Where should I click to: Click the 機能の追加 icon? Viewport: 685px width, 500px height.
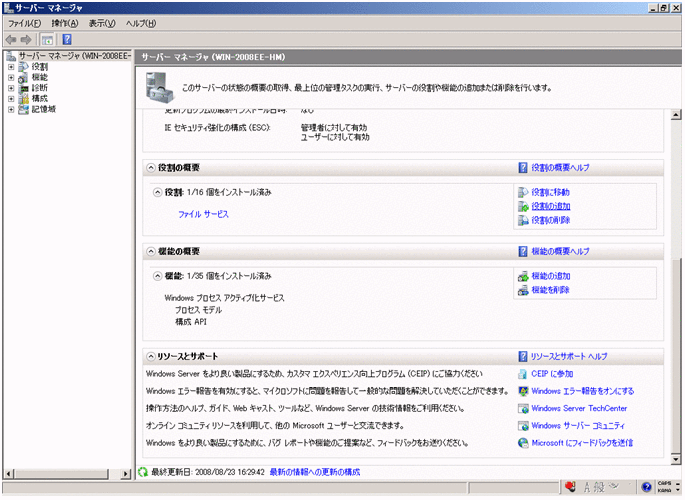[x=523, y=276]
